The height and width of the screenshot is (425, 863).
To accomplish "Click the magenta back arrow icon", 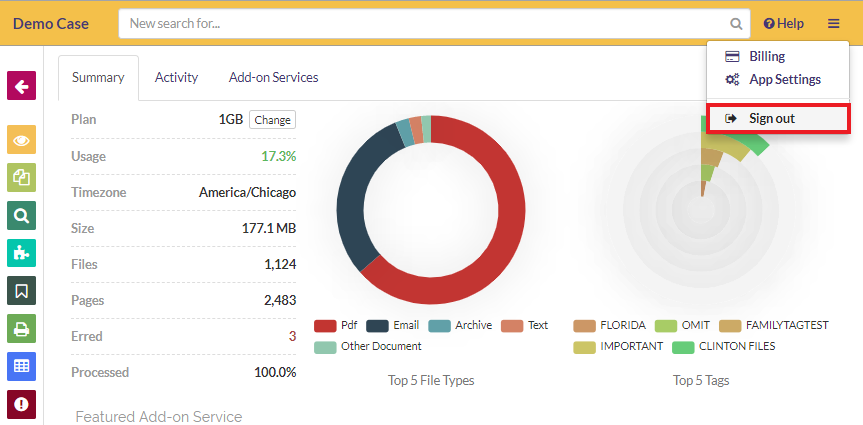I will point(21,86).
